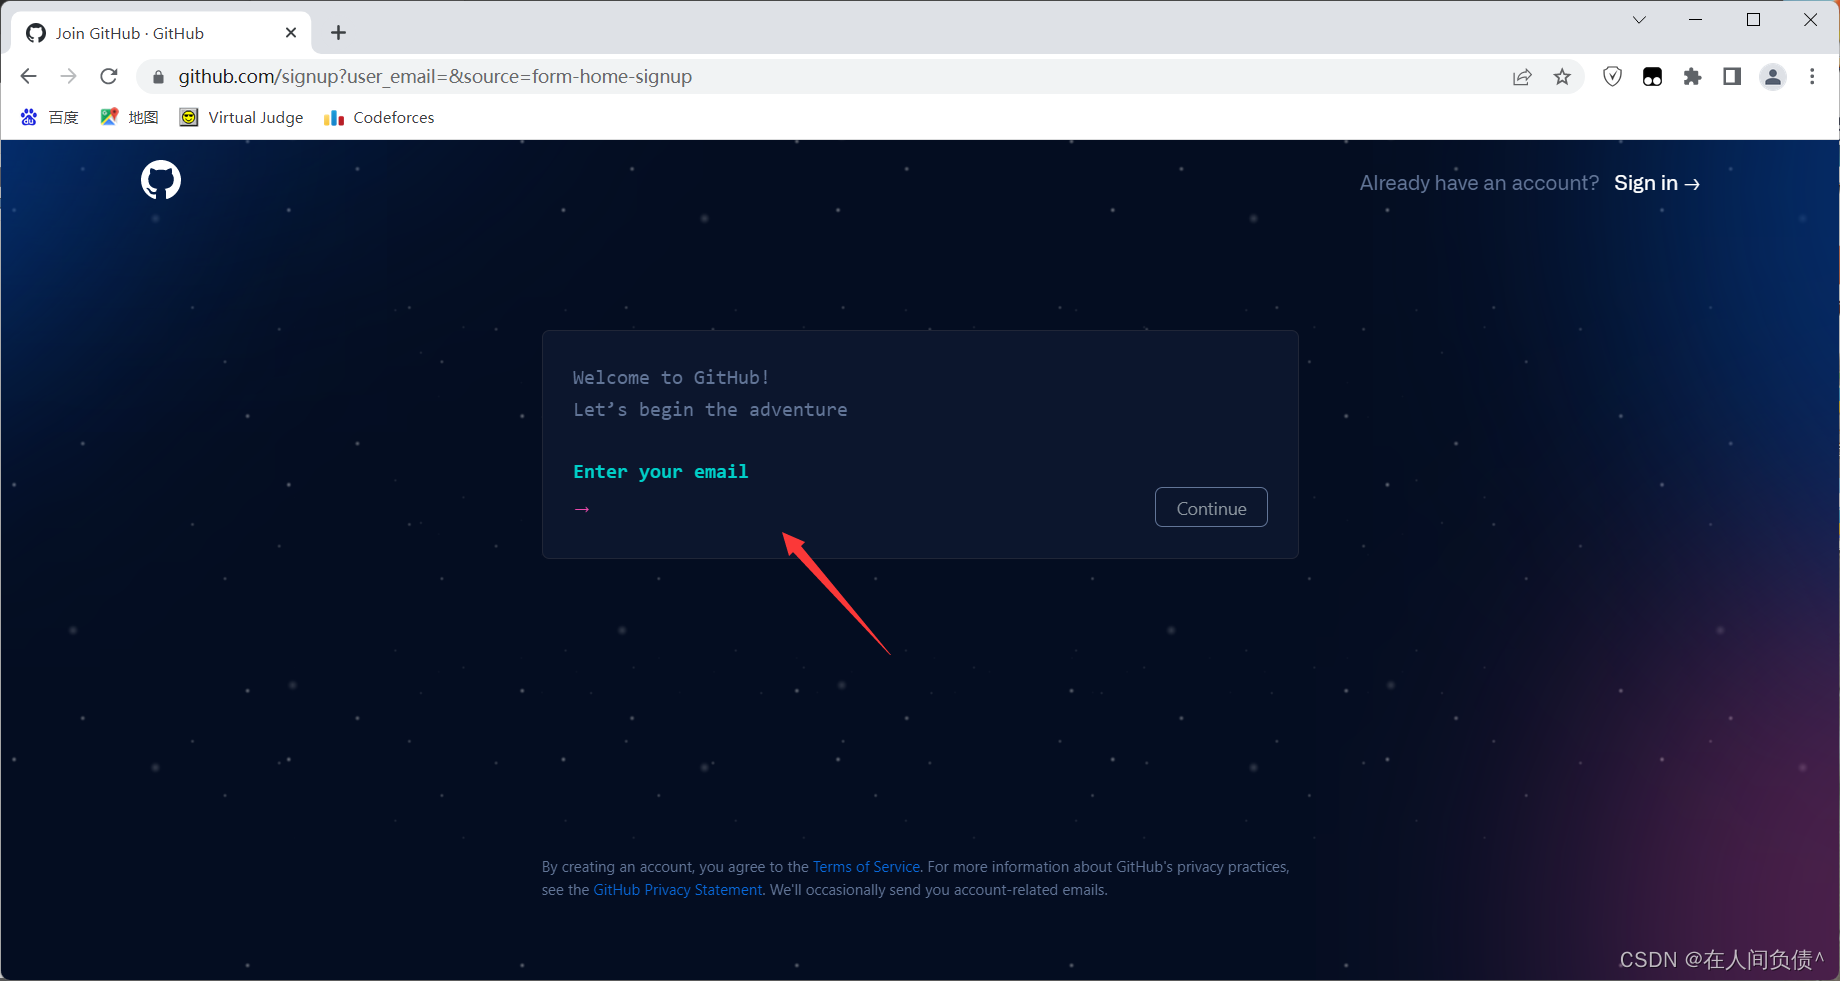This screenshot has width=1840, height=981.
Task: Open the black mask extension icon
Action: tap(1652, 77)
